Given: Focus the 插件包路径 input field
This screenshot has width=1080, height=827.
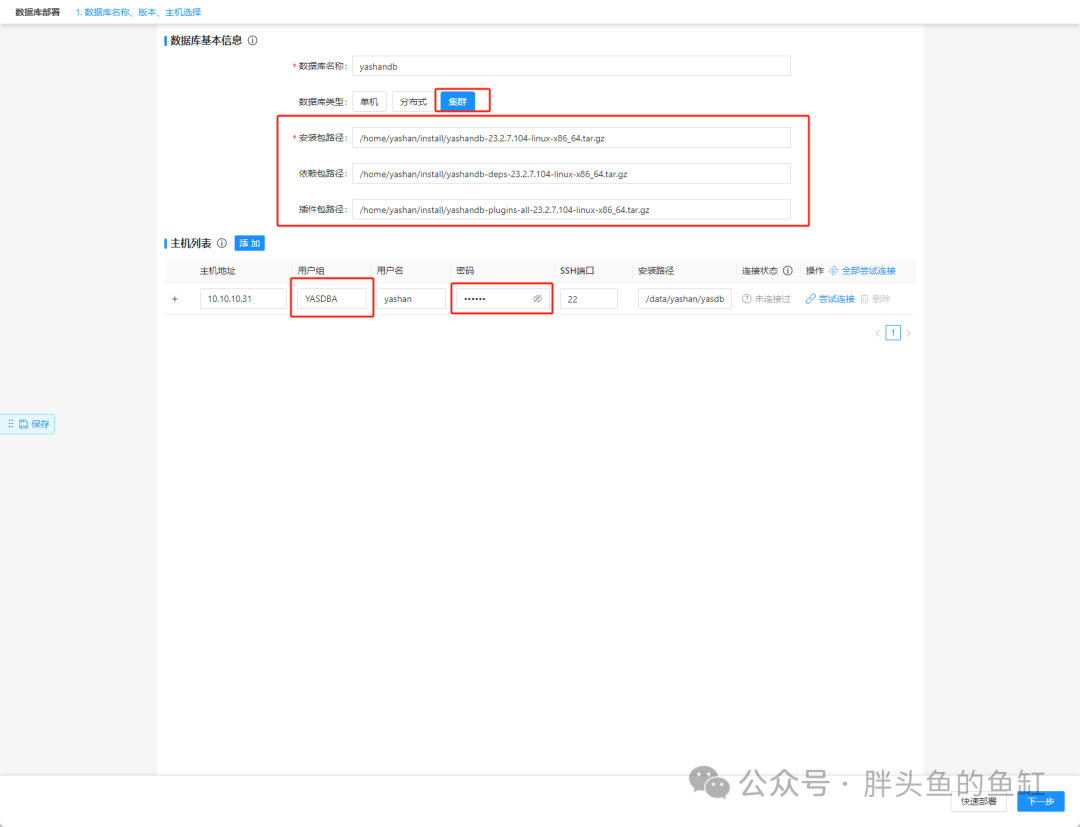Looking at the screenshot, I should coord(571,209).
